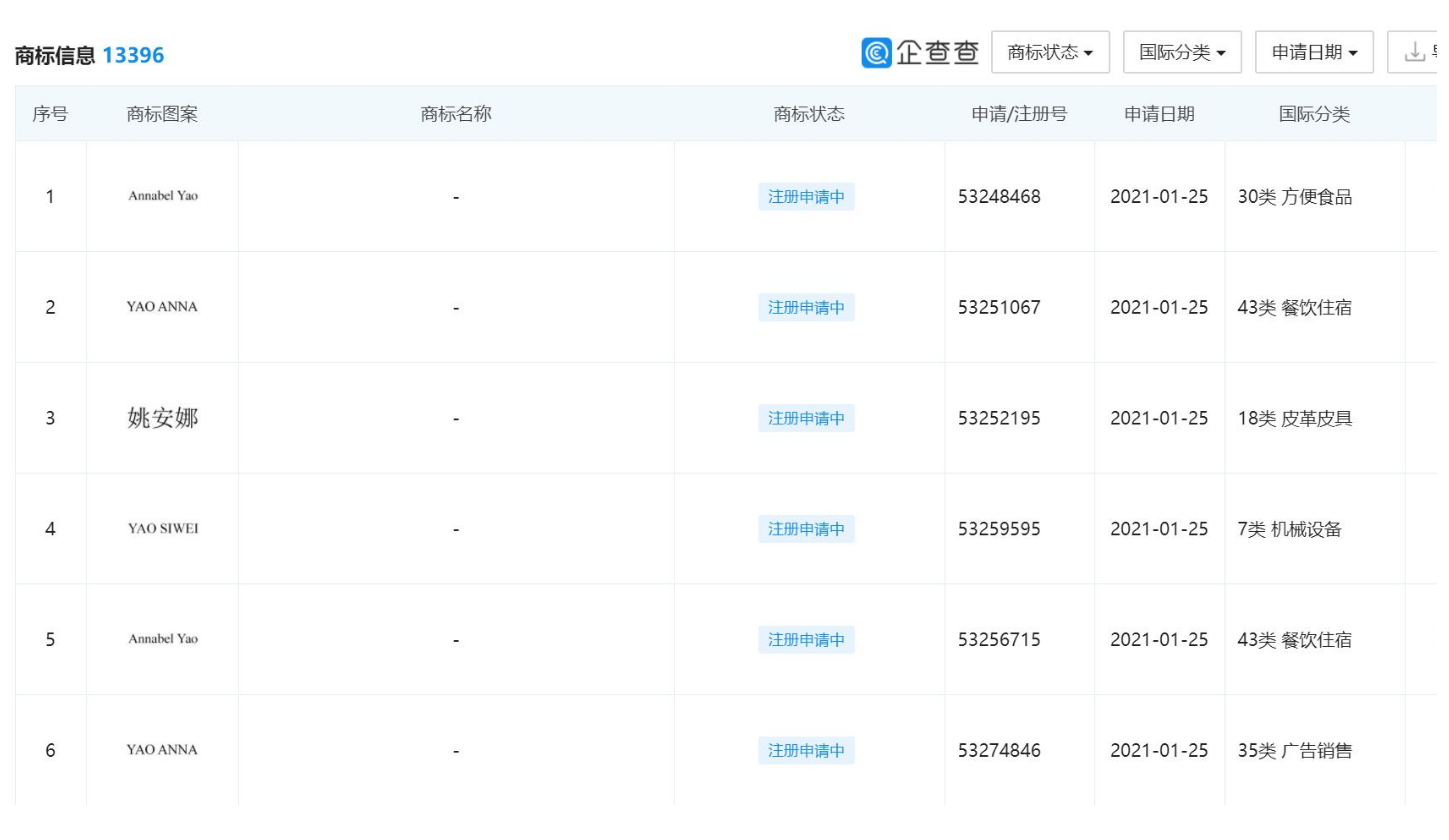1449x840 pixels.
Task: Select registration number 53248468
Action: [999, 197]
